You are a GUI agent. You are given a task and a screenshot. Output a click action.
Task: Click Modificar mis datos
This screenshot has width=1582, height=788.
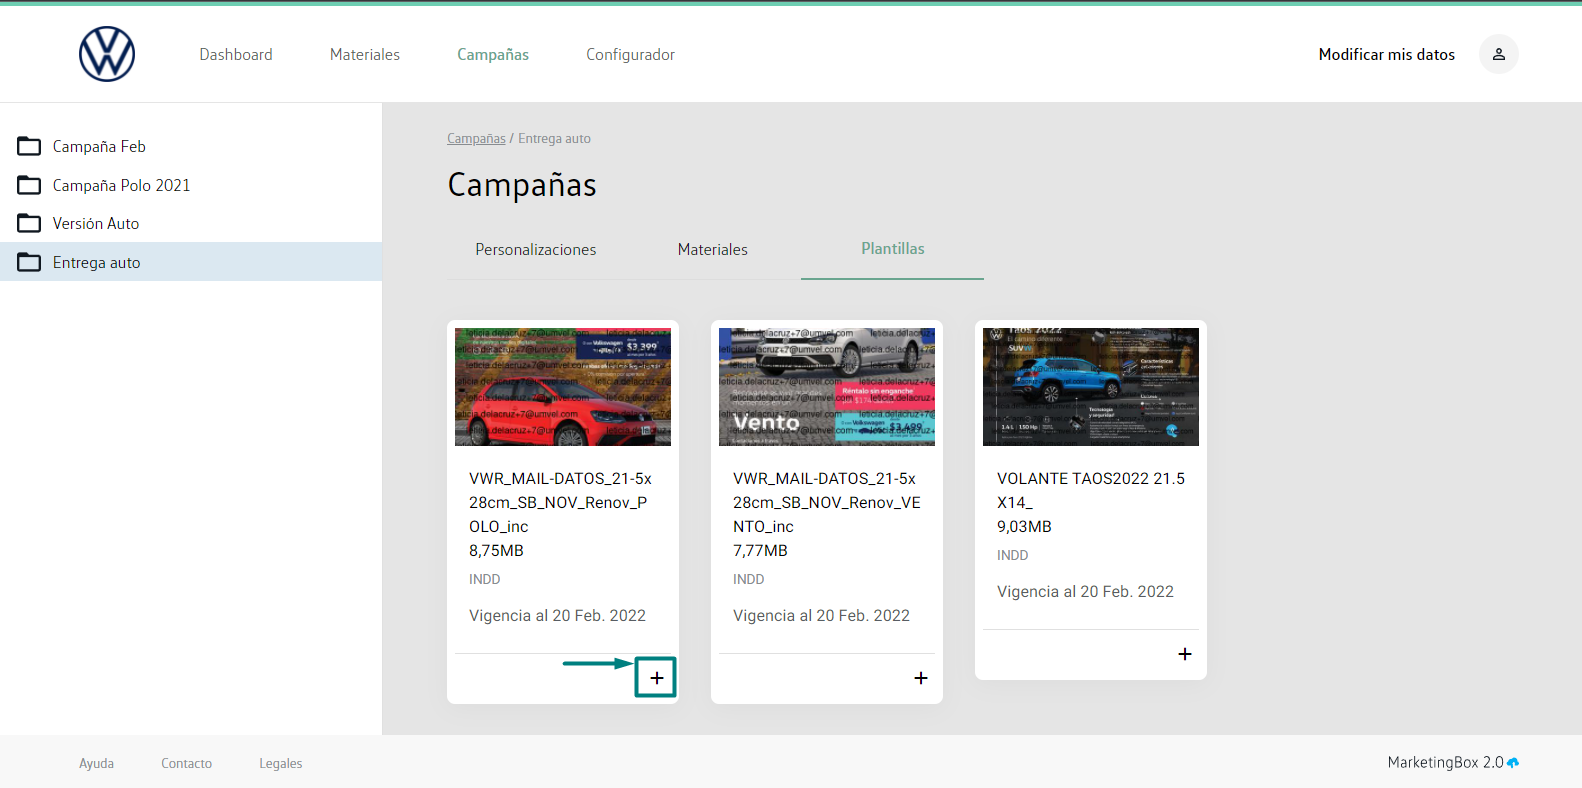1387,54
